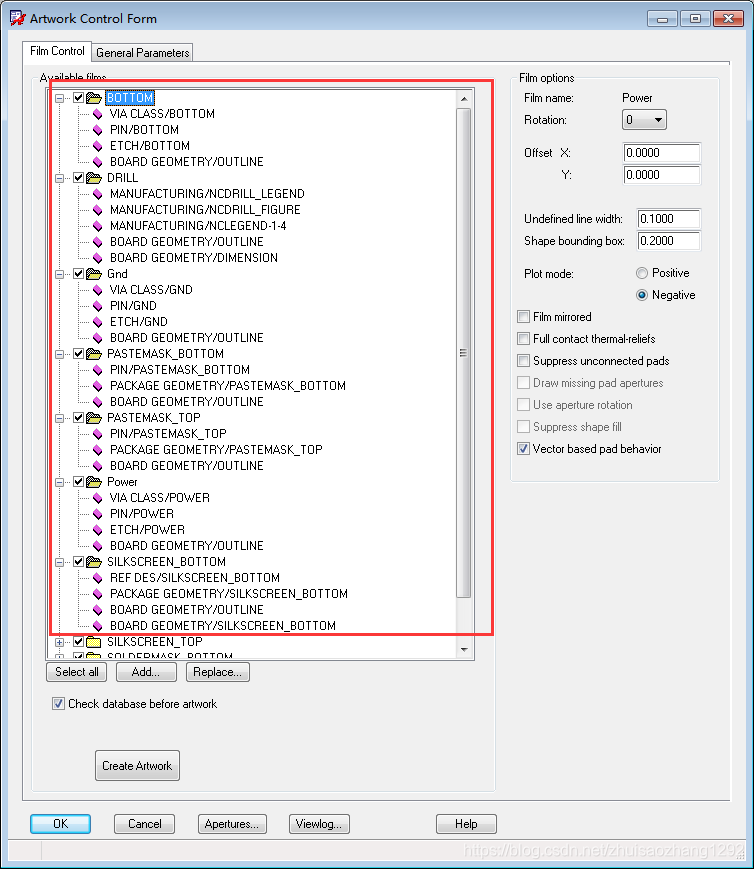Click diamond icon of MANUFACTURING/NCDRILL_FIGURE
This screenshot has width=754, height=869.
pos(98,210)
